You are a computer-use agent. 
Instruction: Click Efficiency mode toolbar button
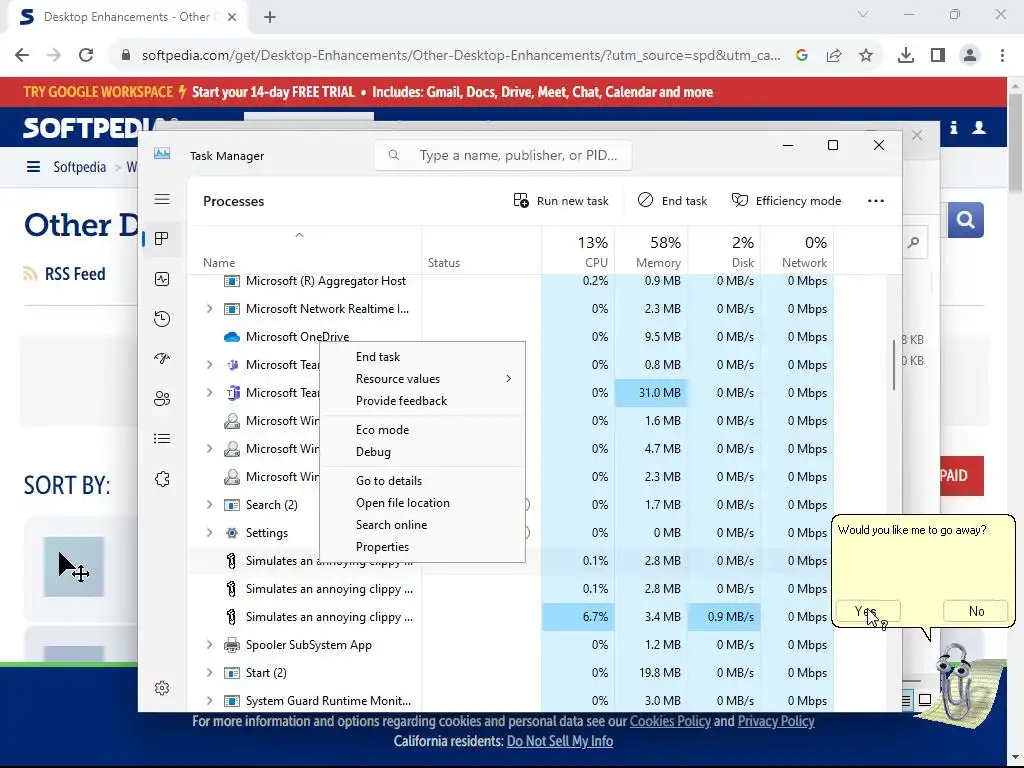tap(786, 200)
